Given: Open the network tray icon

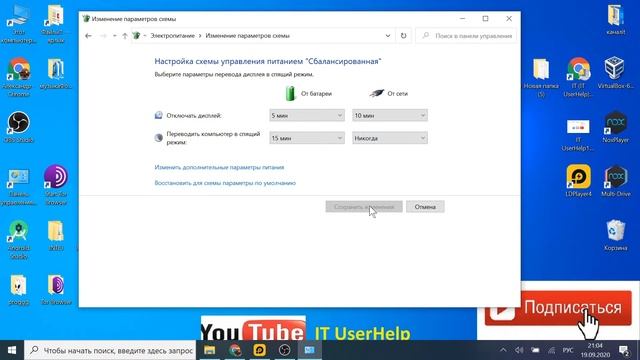Looking at the screenshot, I should (551, 350).
